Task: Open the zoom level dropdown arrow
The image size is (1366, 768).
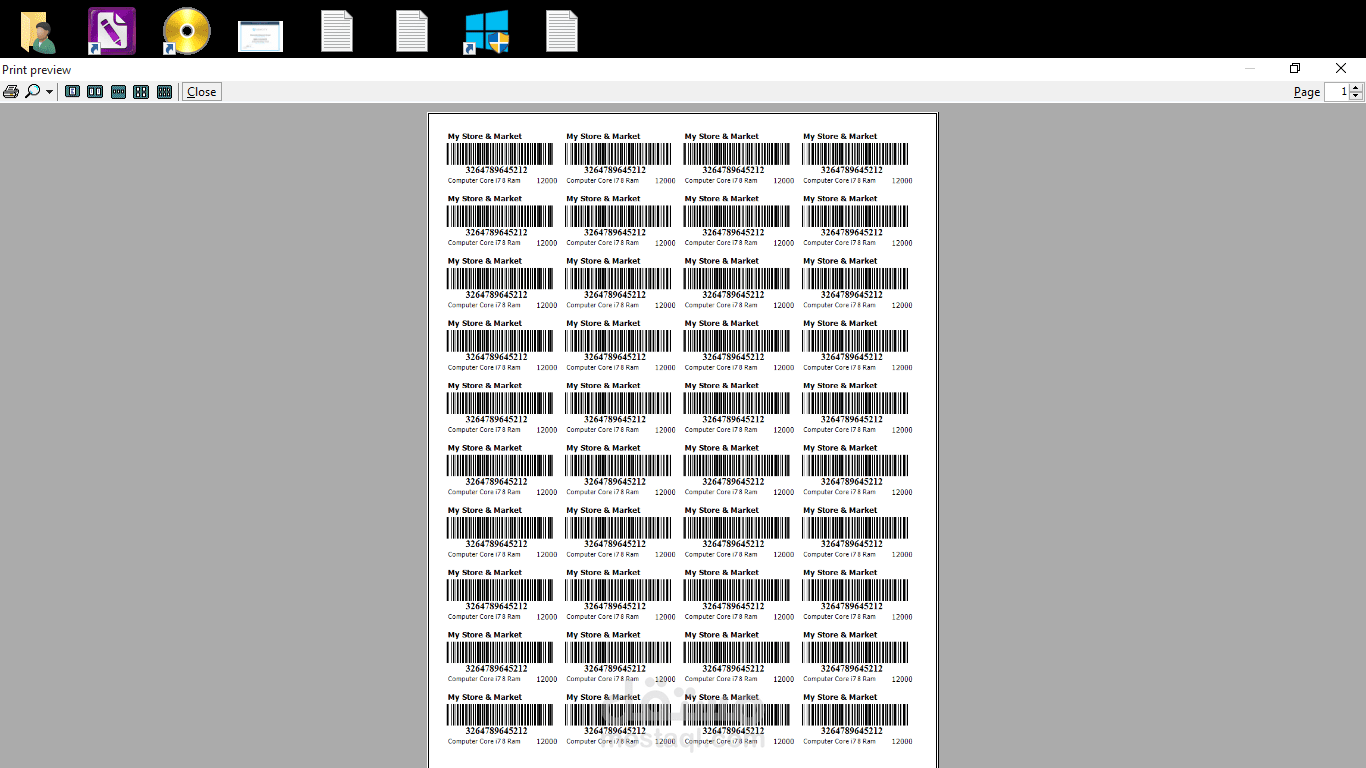Action: [x=50, y=92]
